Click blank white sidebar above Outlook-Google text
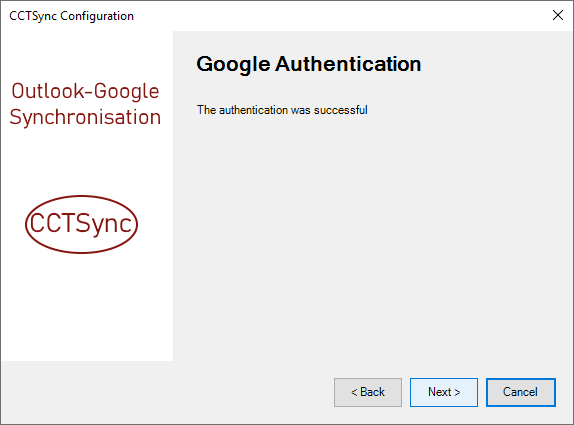 coord(87,55)
